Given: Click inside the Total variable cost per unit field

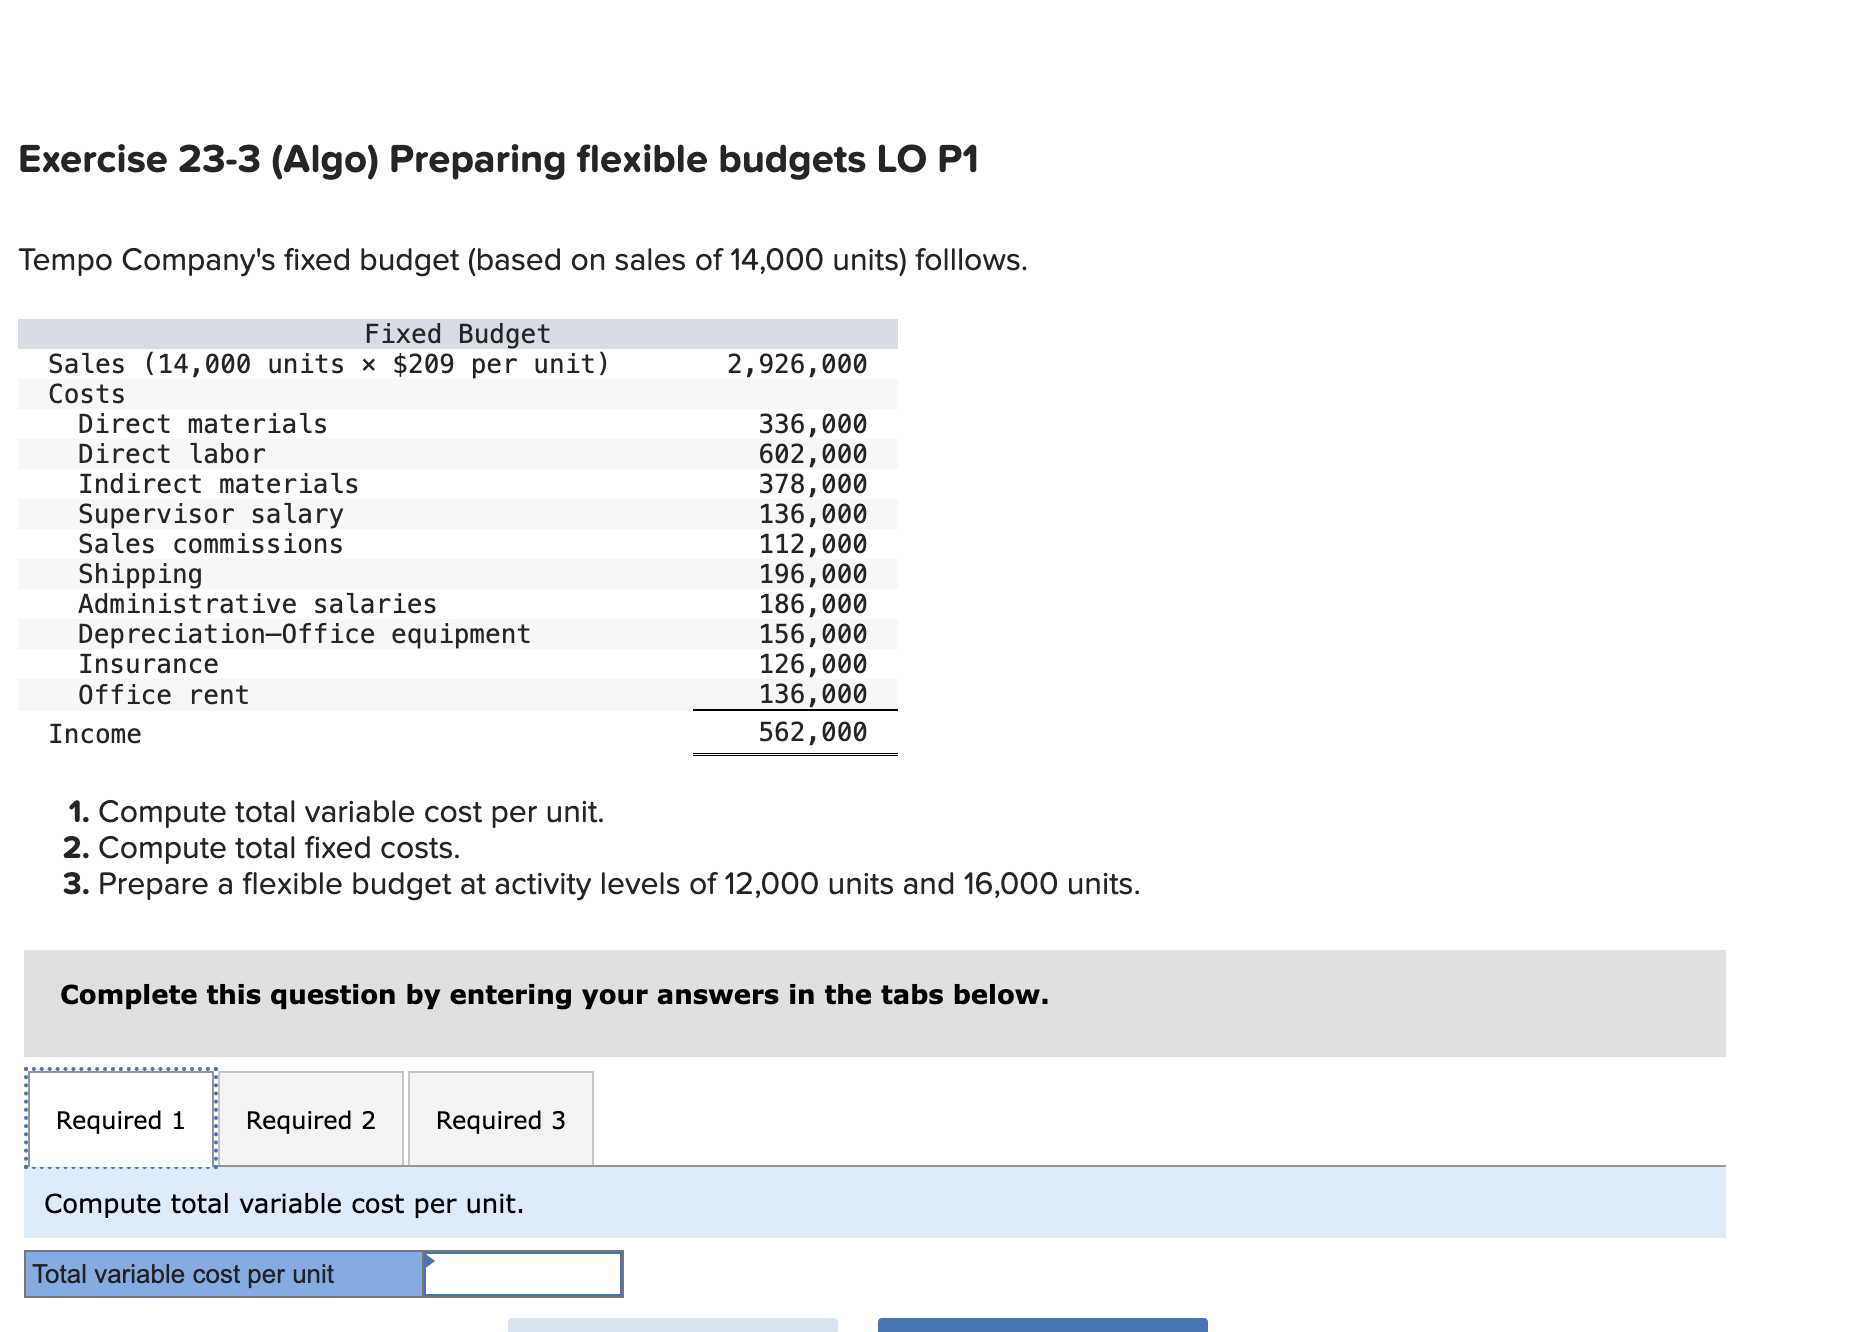Looking at the screenshot, I should coord(520,1274).
